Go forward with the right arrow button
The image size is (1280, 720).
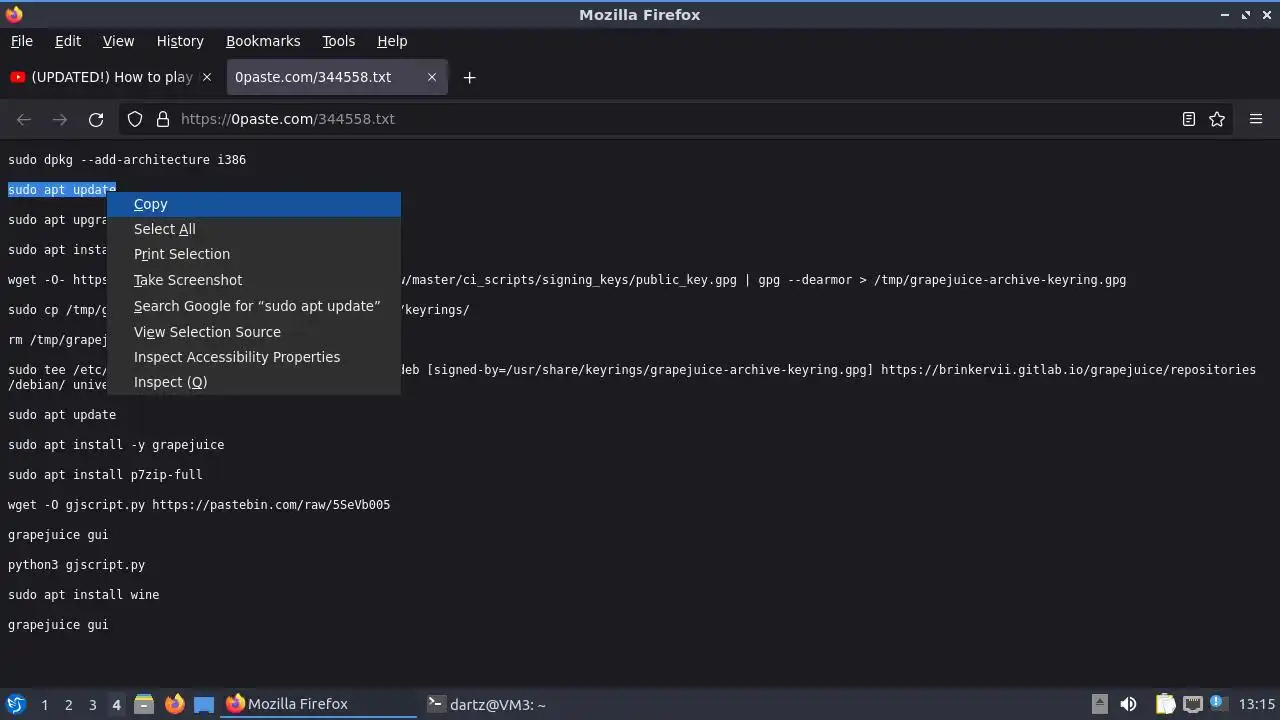click(60, 119)
